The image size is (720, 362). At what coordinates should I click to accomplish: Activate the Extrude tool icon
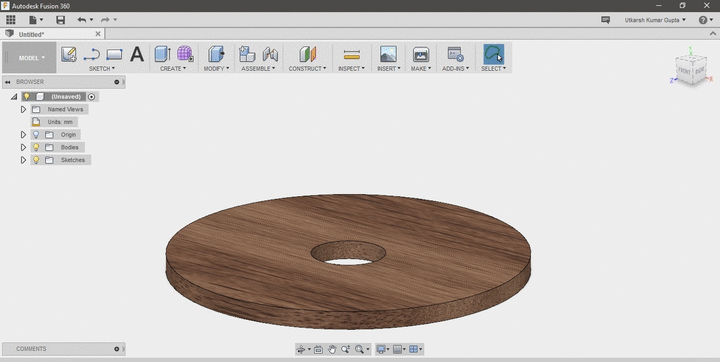[163, 54]
